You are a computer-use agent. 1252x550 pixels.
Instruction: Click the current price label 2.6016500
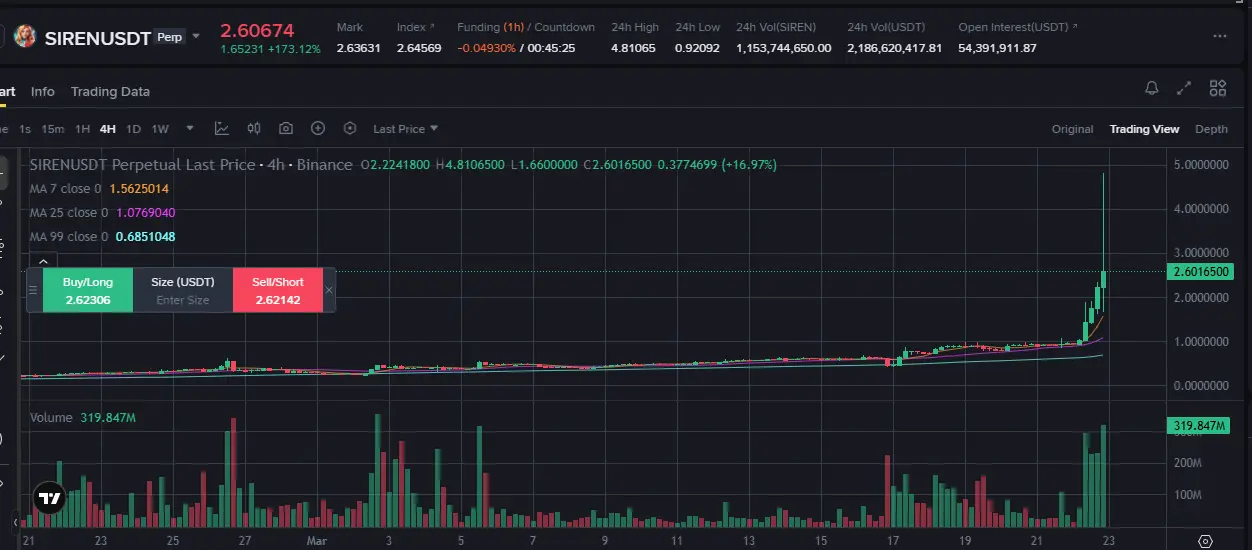pos(1200,272)
